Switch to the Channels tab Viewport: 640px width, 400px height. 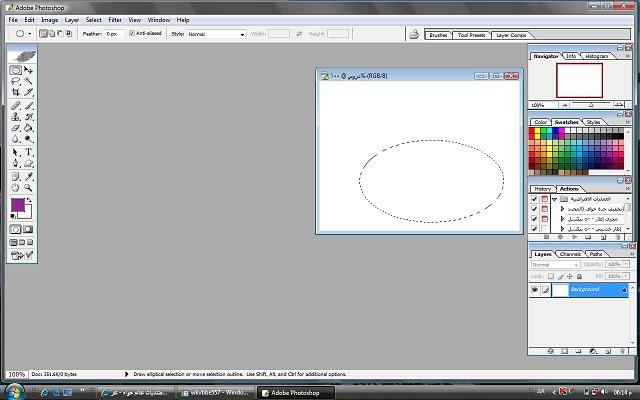570,254
